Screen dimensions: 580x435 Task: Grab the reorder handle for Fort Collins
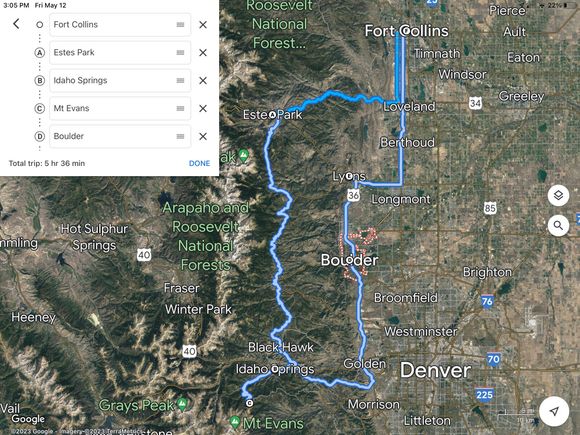click(x=180, y=25)
